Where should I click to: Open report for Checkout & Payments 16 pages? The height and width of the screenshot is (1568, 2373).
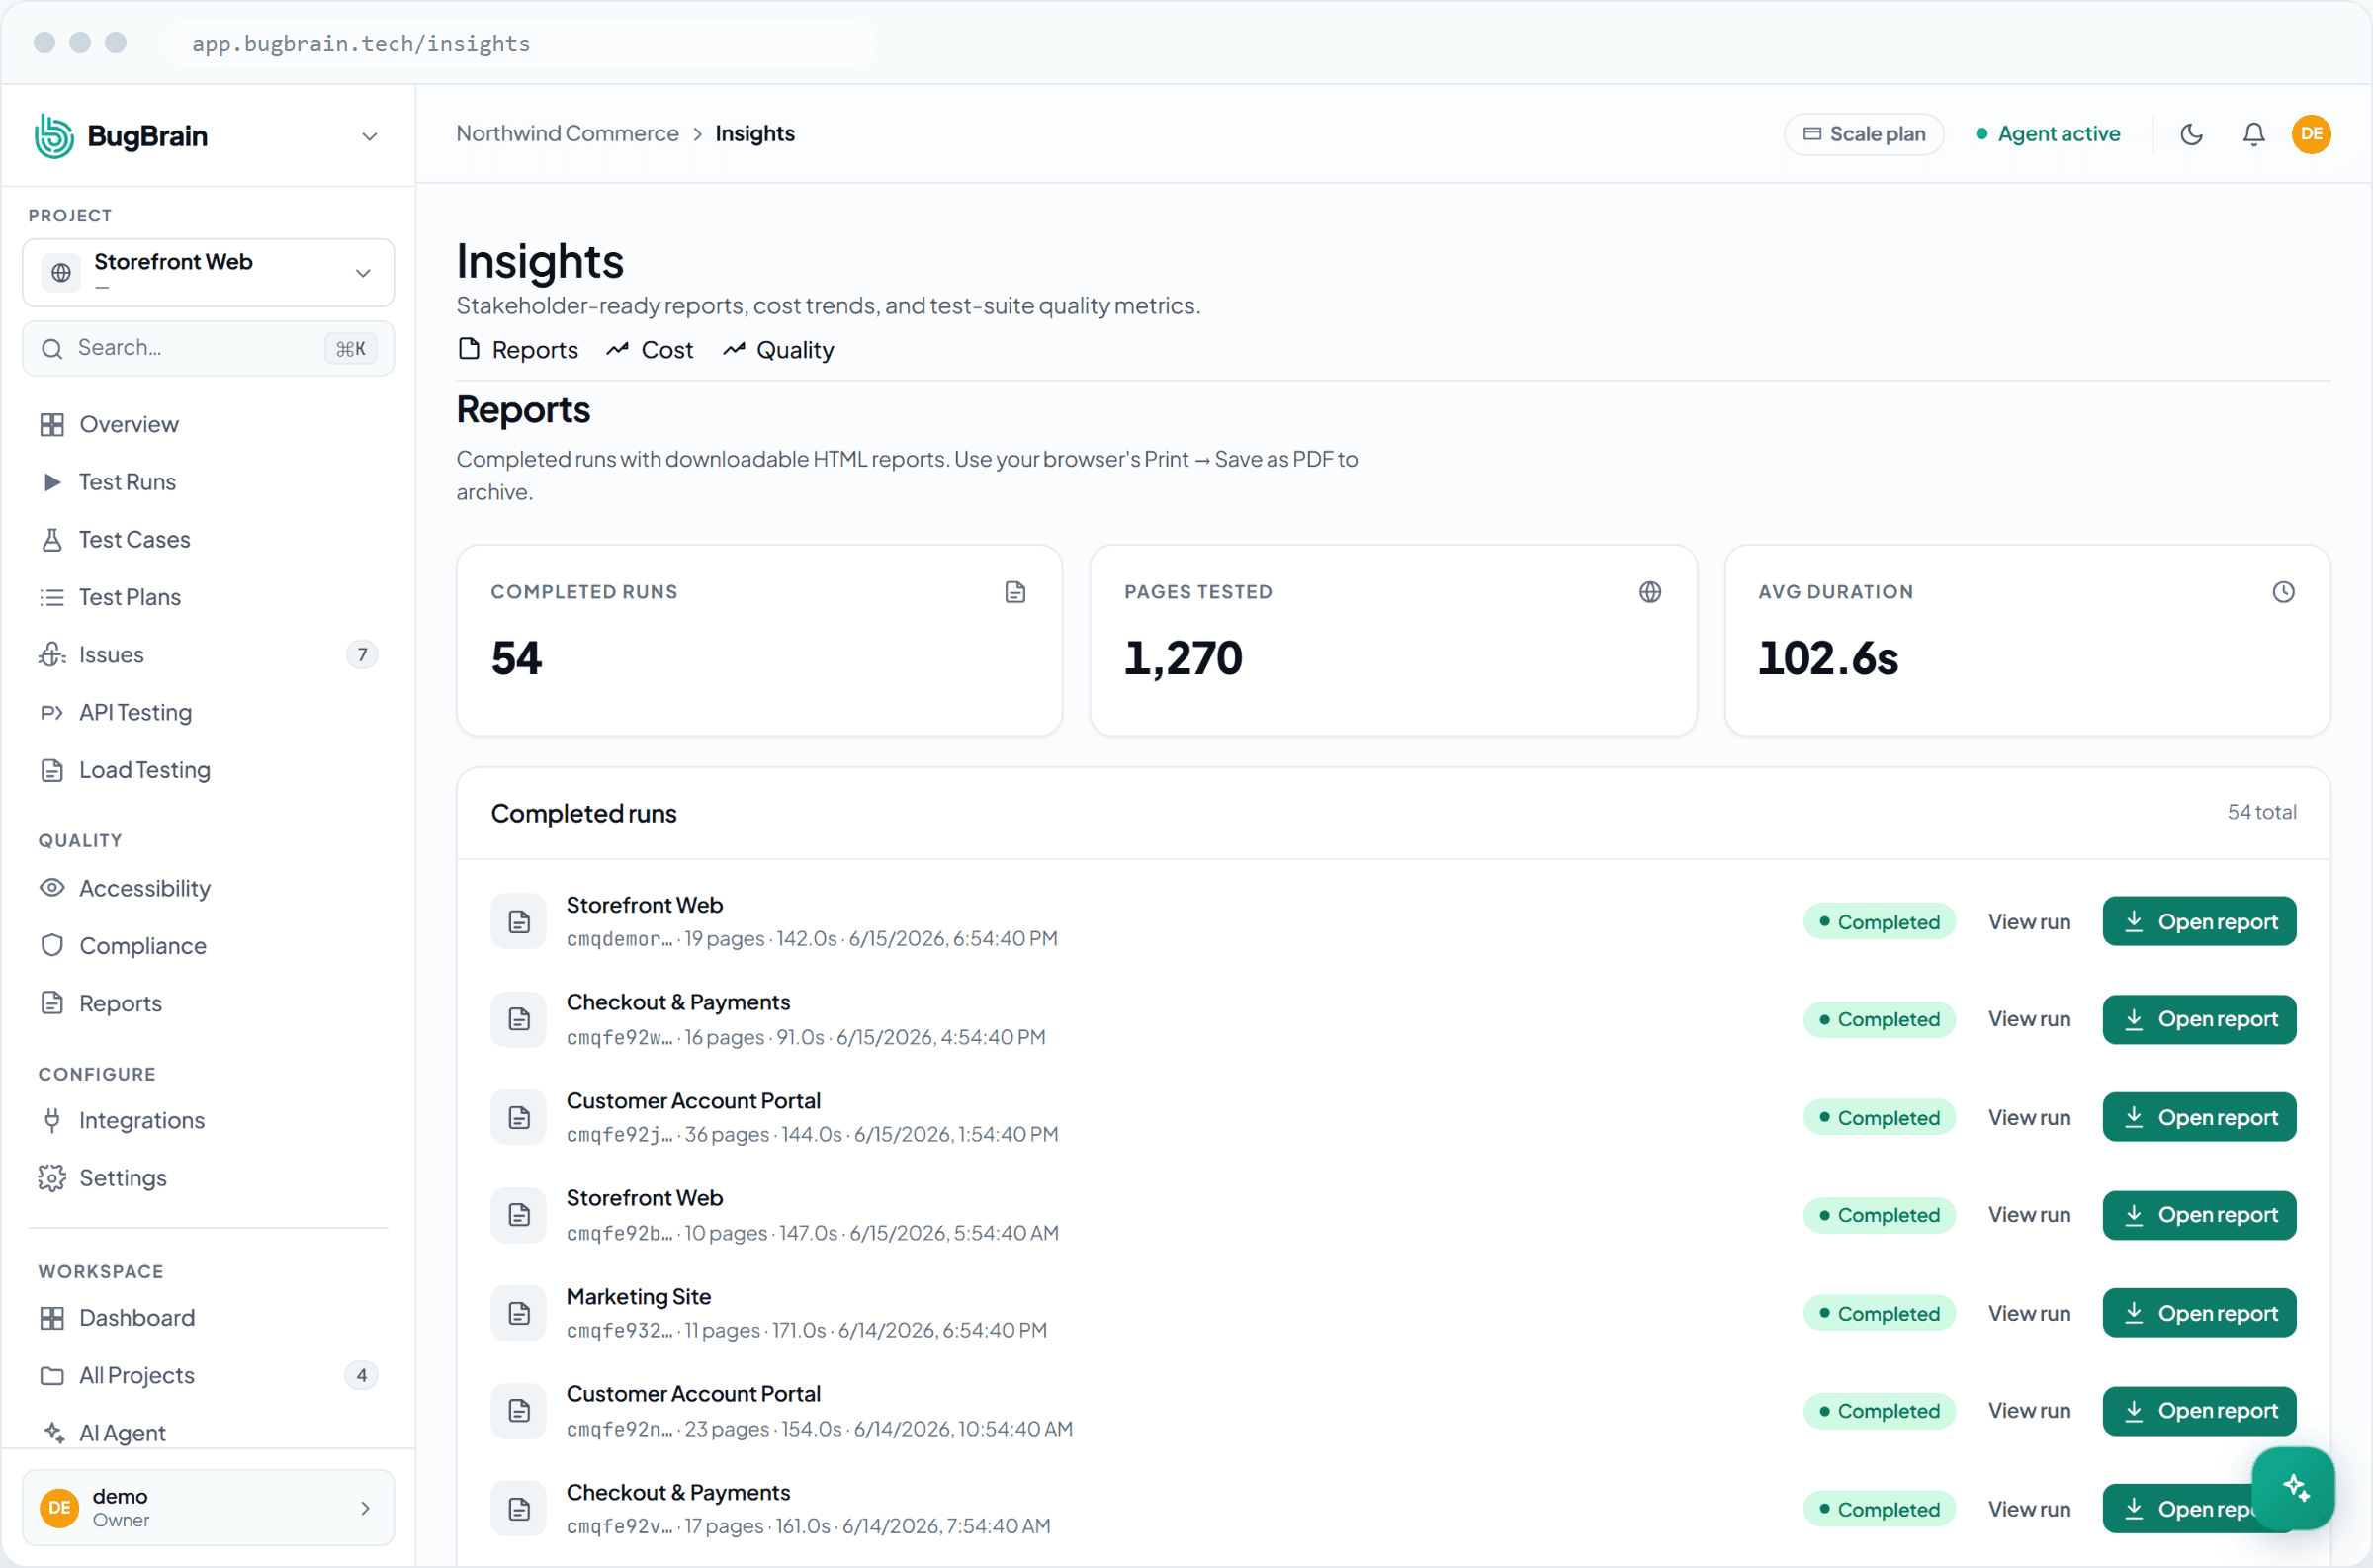coord(2199,1019)
